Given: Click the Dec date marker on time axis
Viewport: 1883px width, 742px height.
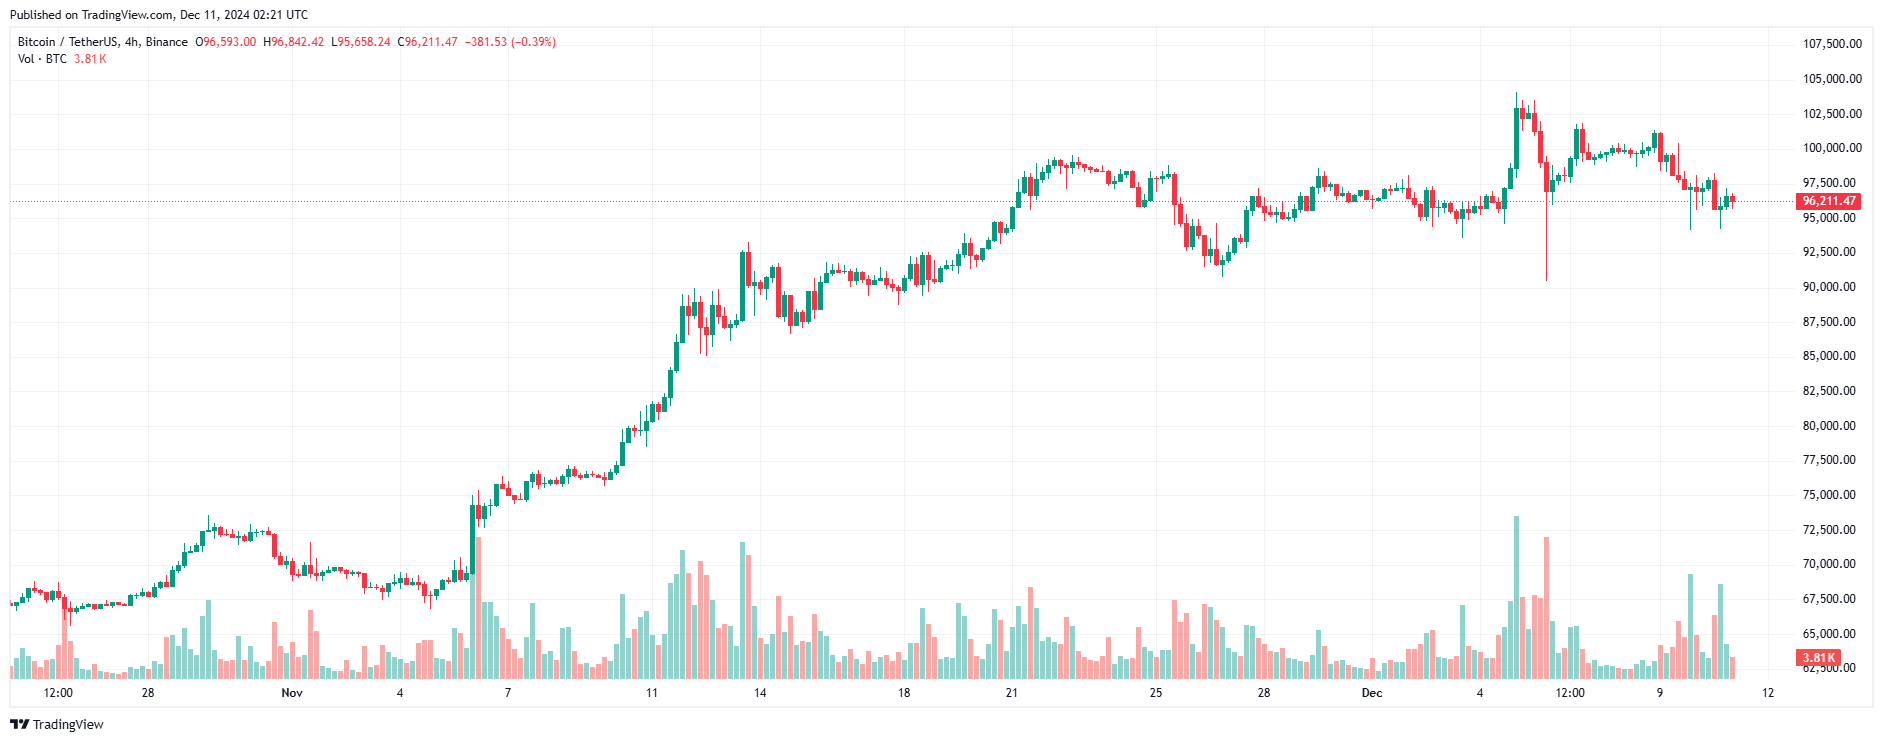Looking at the screenshot, I should pyautogui.click(x=1372, y=693).
